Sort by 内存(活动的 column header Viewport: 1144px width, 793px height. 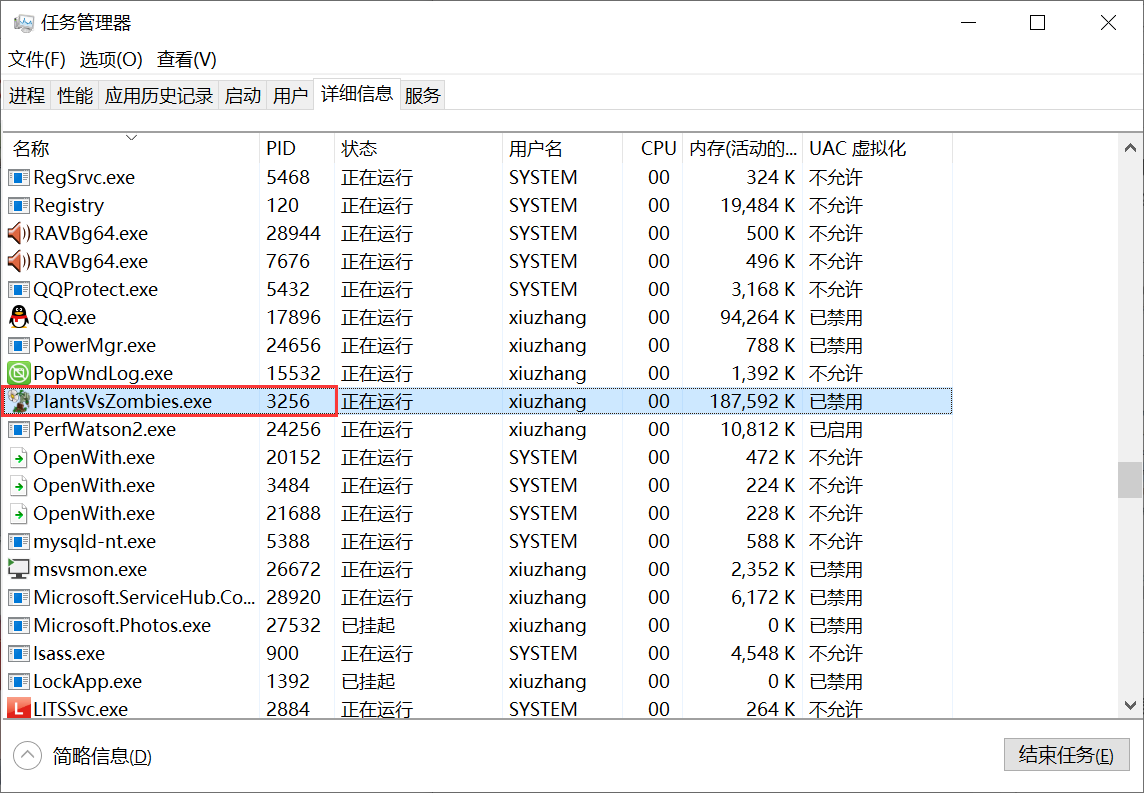743,148
